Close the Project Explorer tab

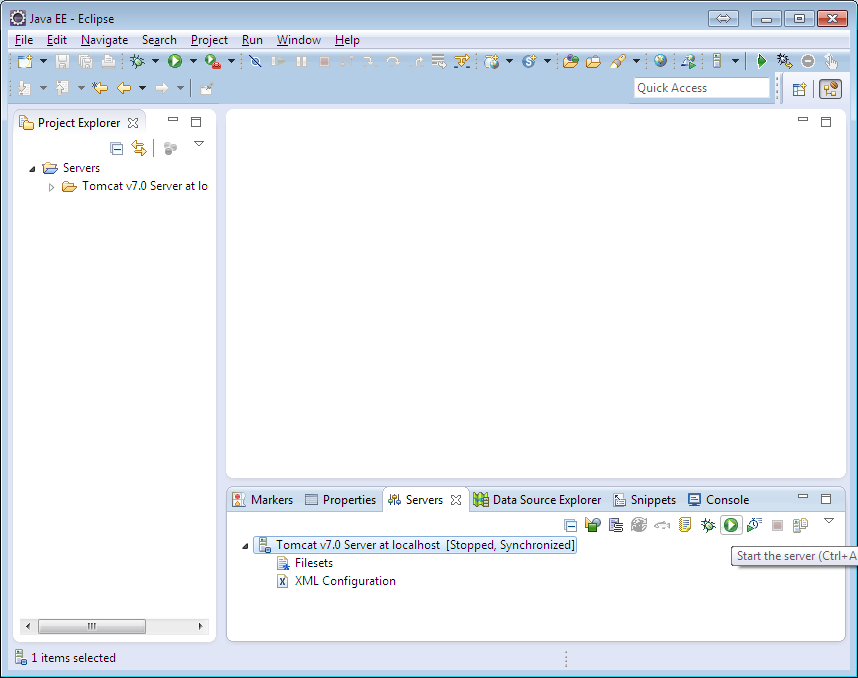pos(133,123)
